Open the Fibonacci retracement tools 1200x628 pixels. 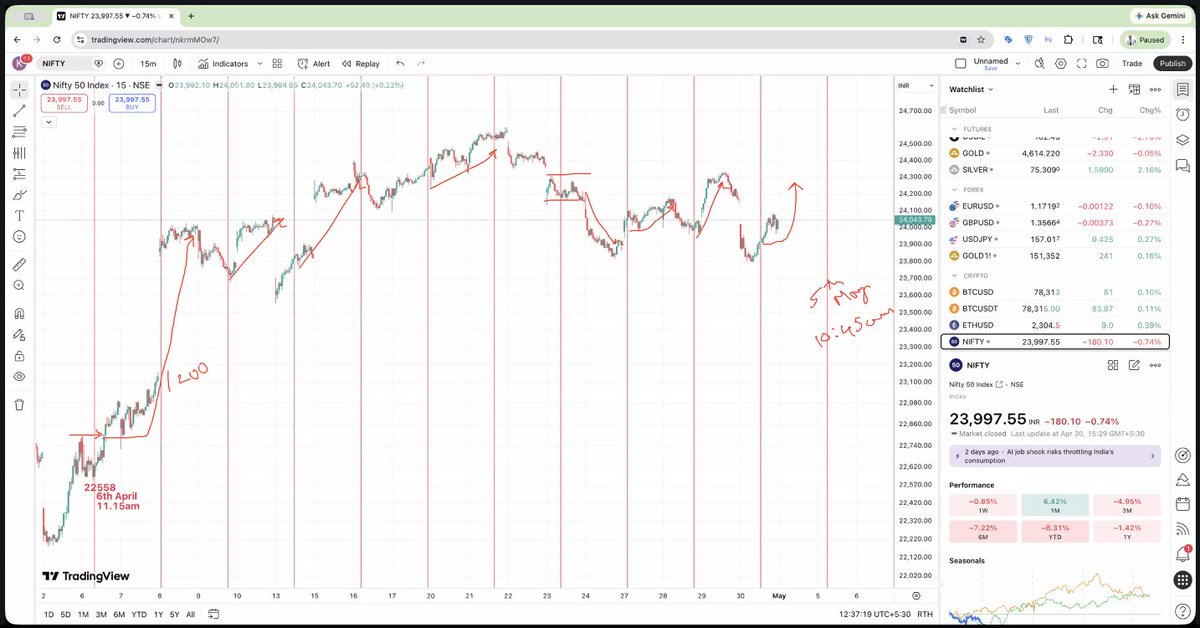[x=20, y=132]
